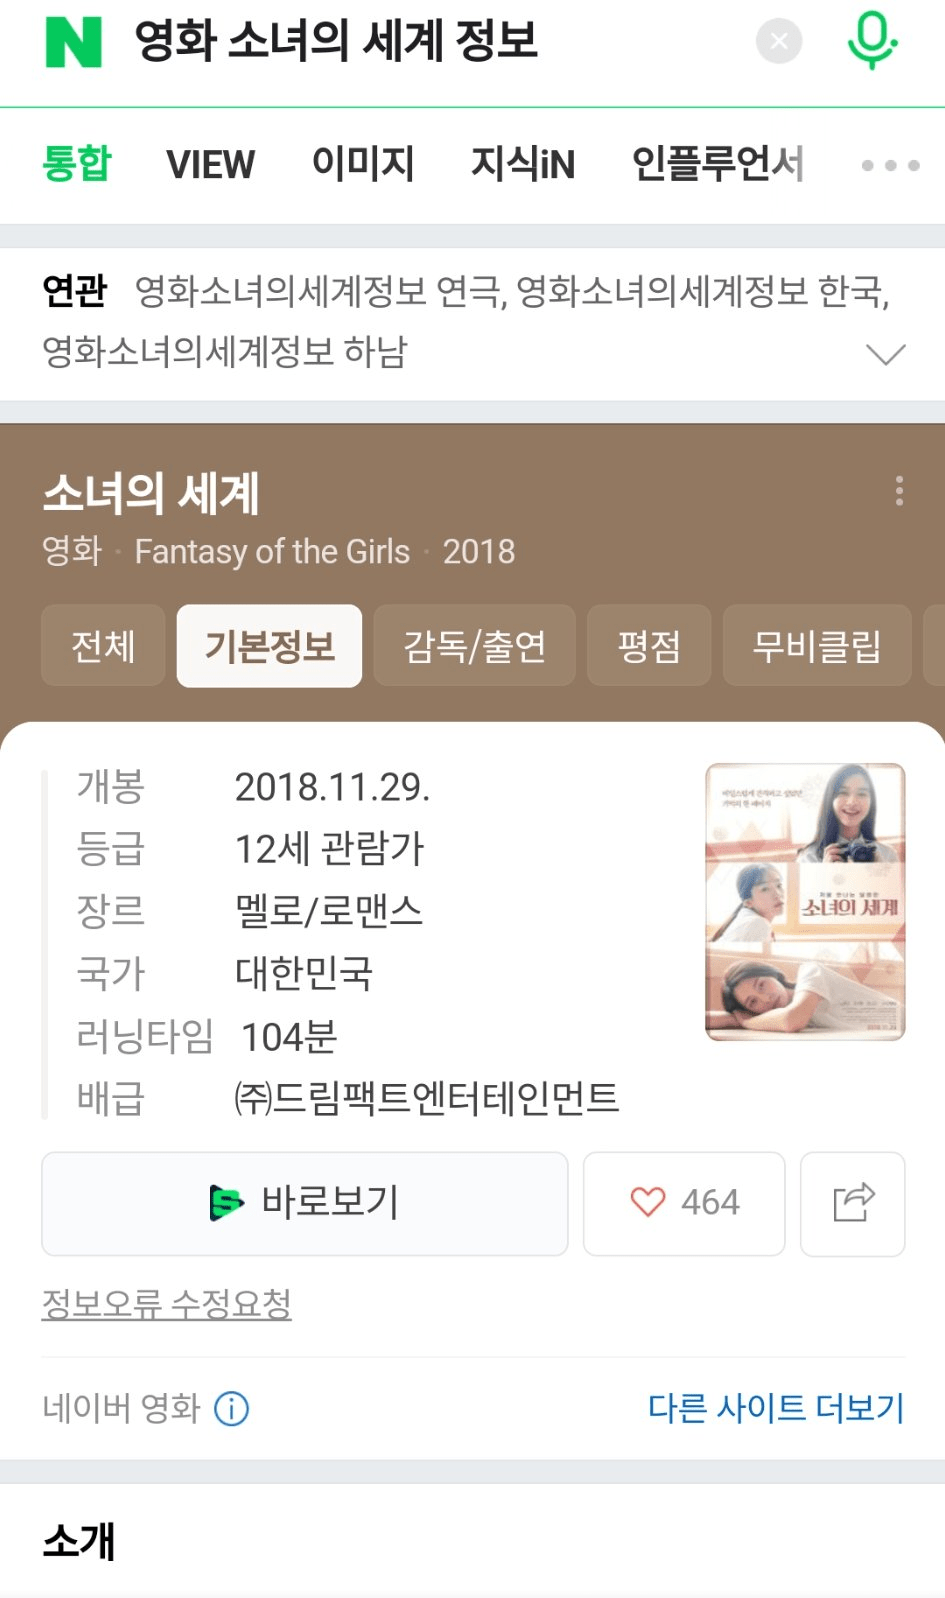This screenshot has height=1598, width=945.
Task: Activate voice search microphone icon
Action: (x=872, y=40)
